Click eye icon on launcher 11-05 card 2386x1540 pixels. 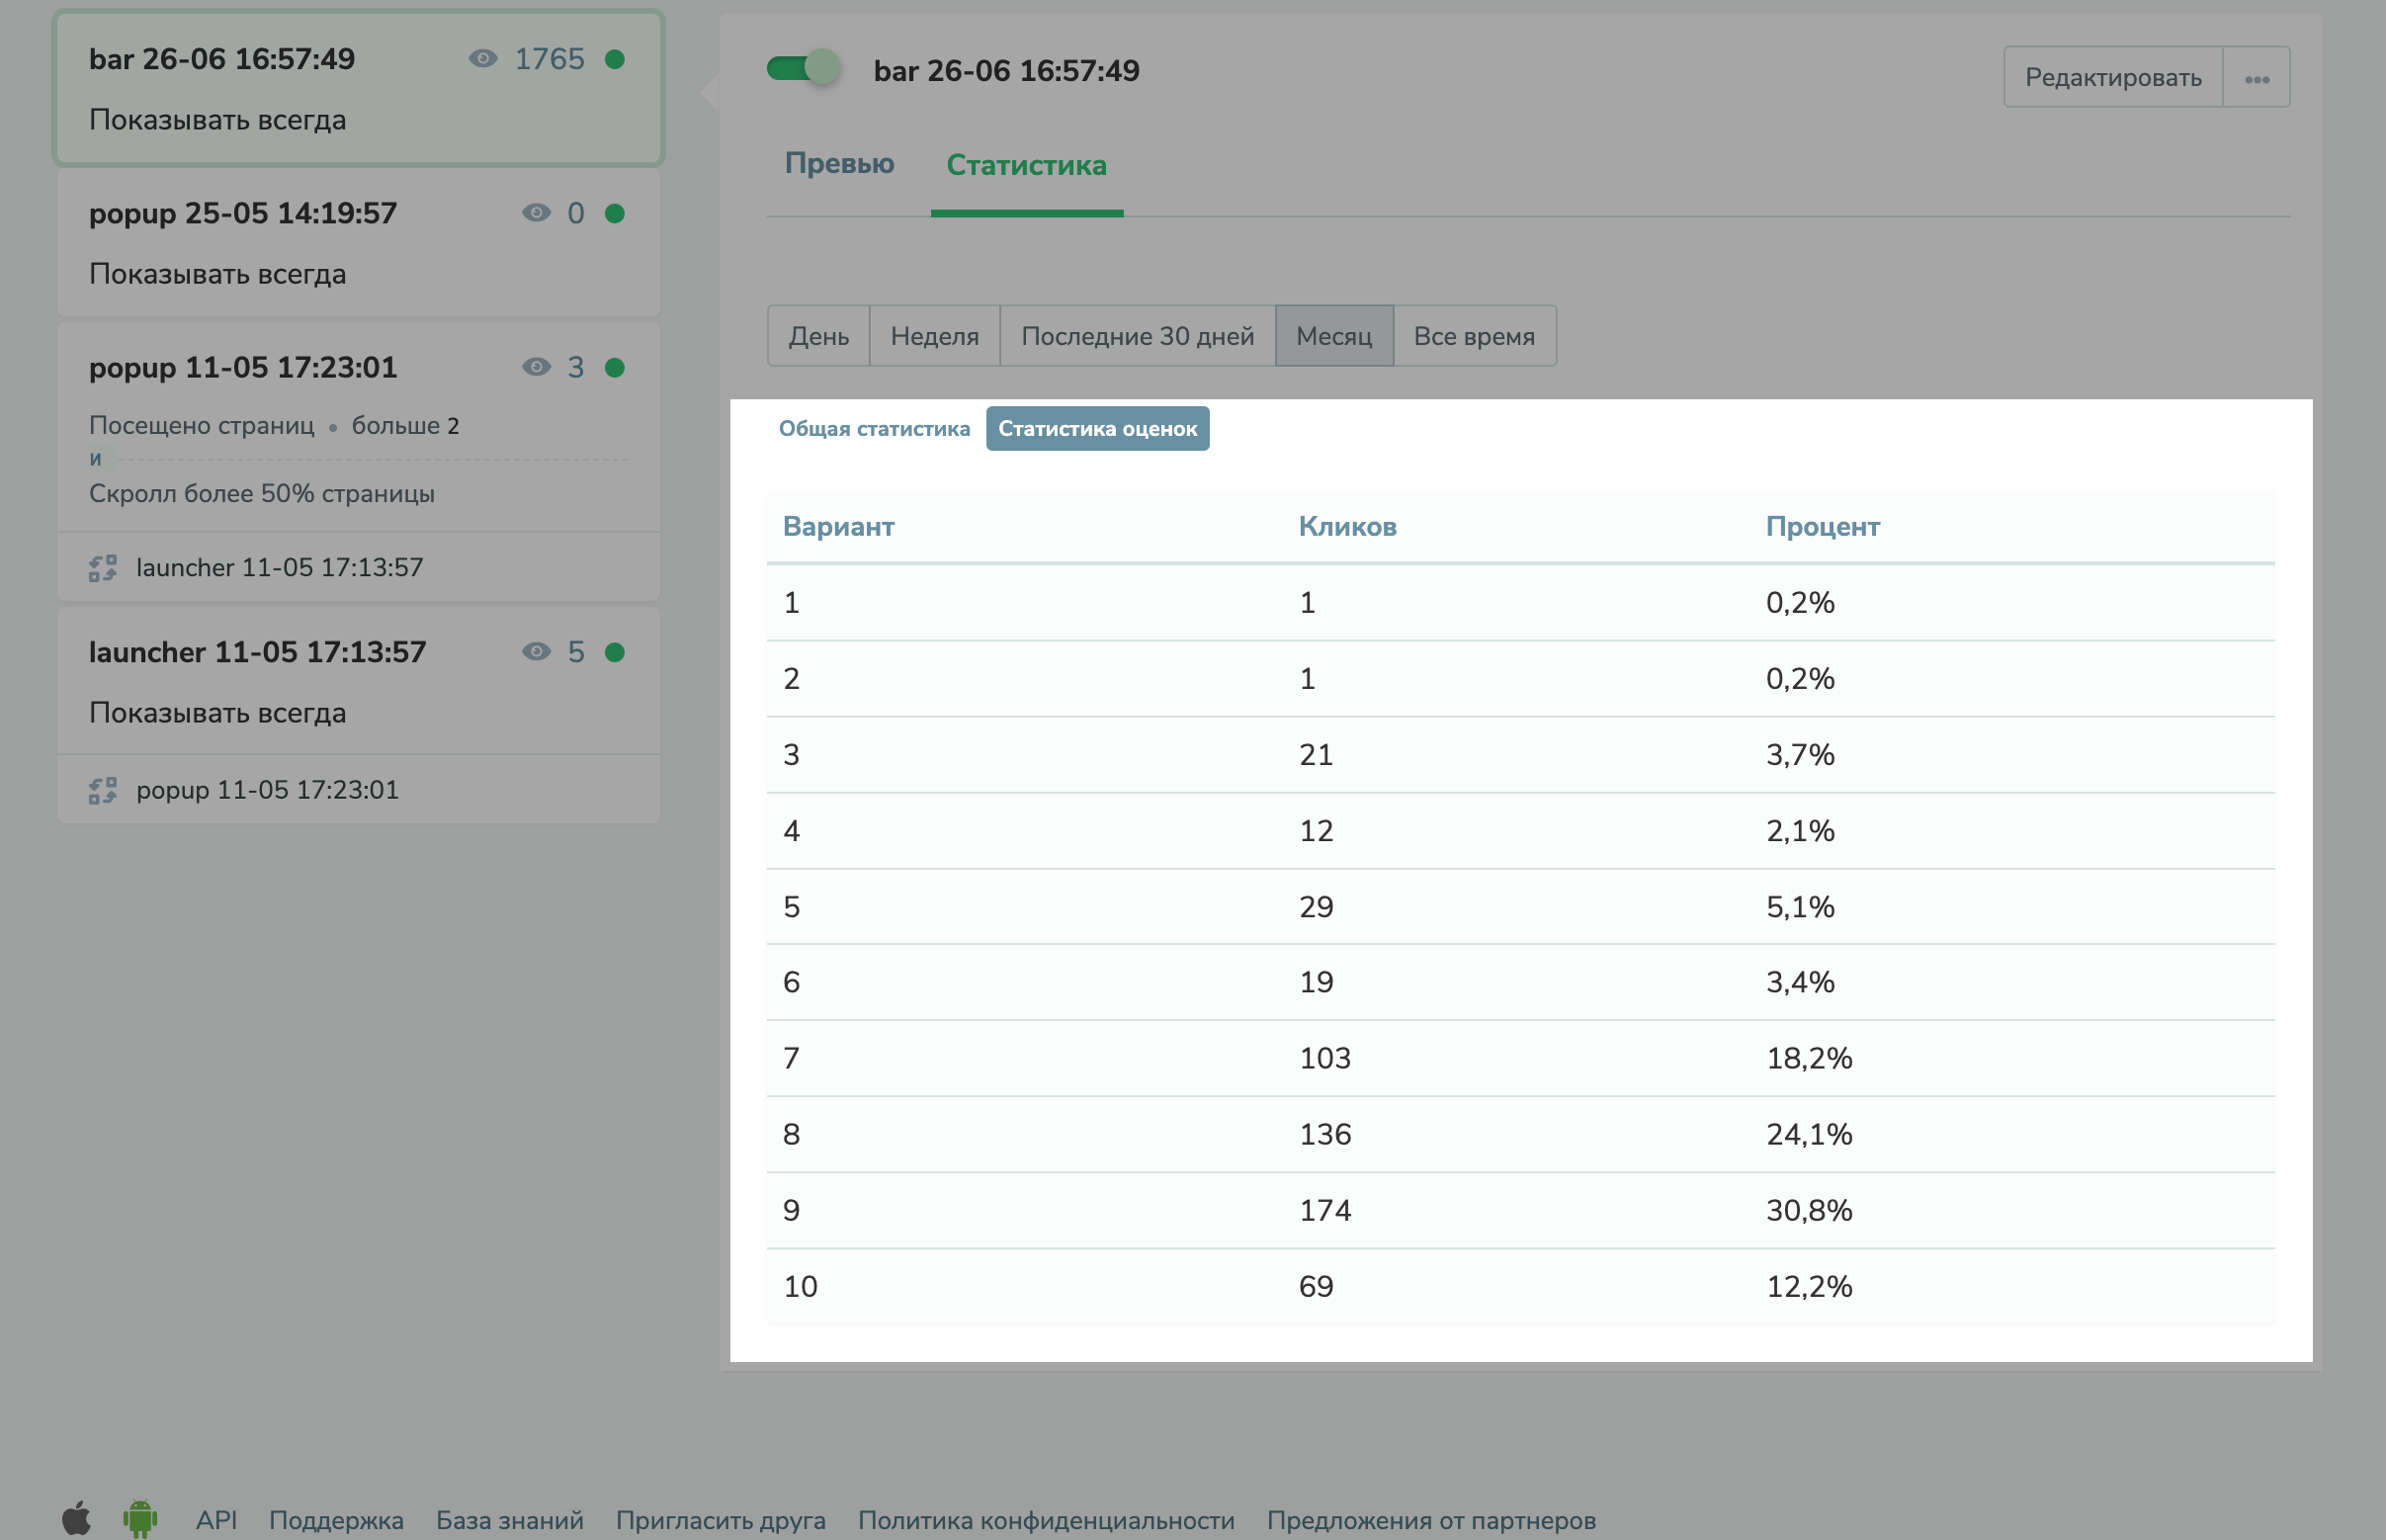pos(537,652)
